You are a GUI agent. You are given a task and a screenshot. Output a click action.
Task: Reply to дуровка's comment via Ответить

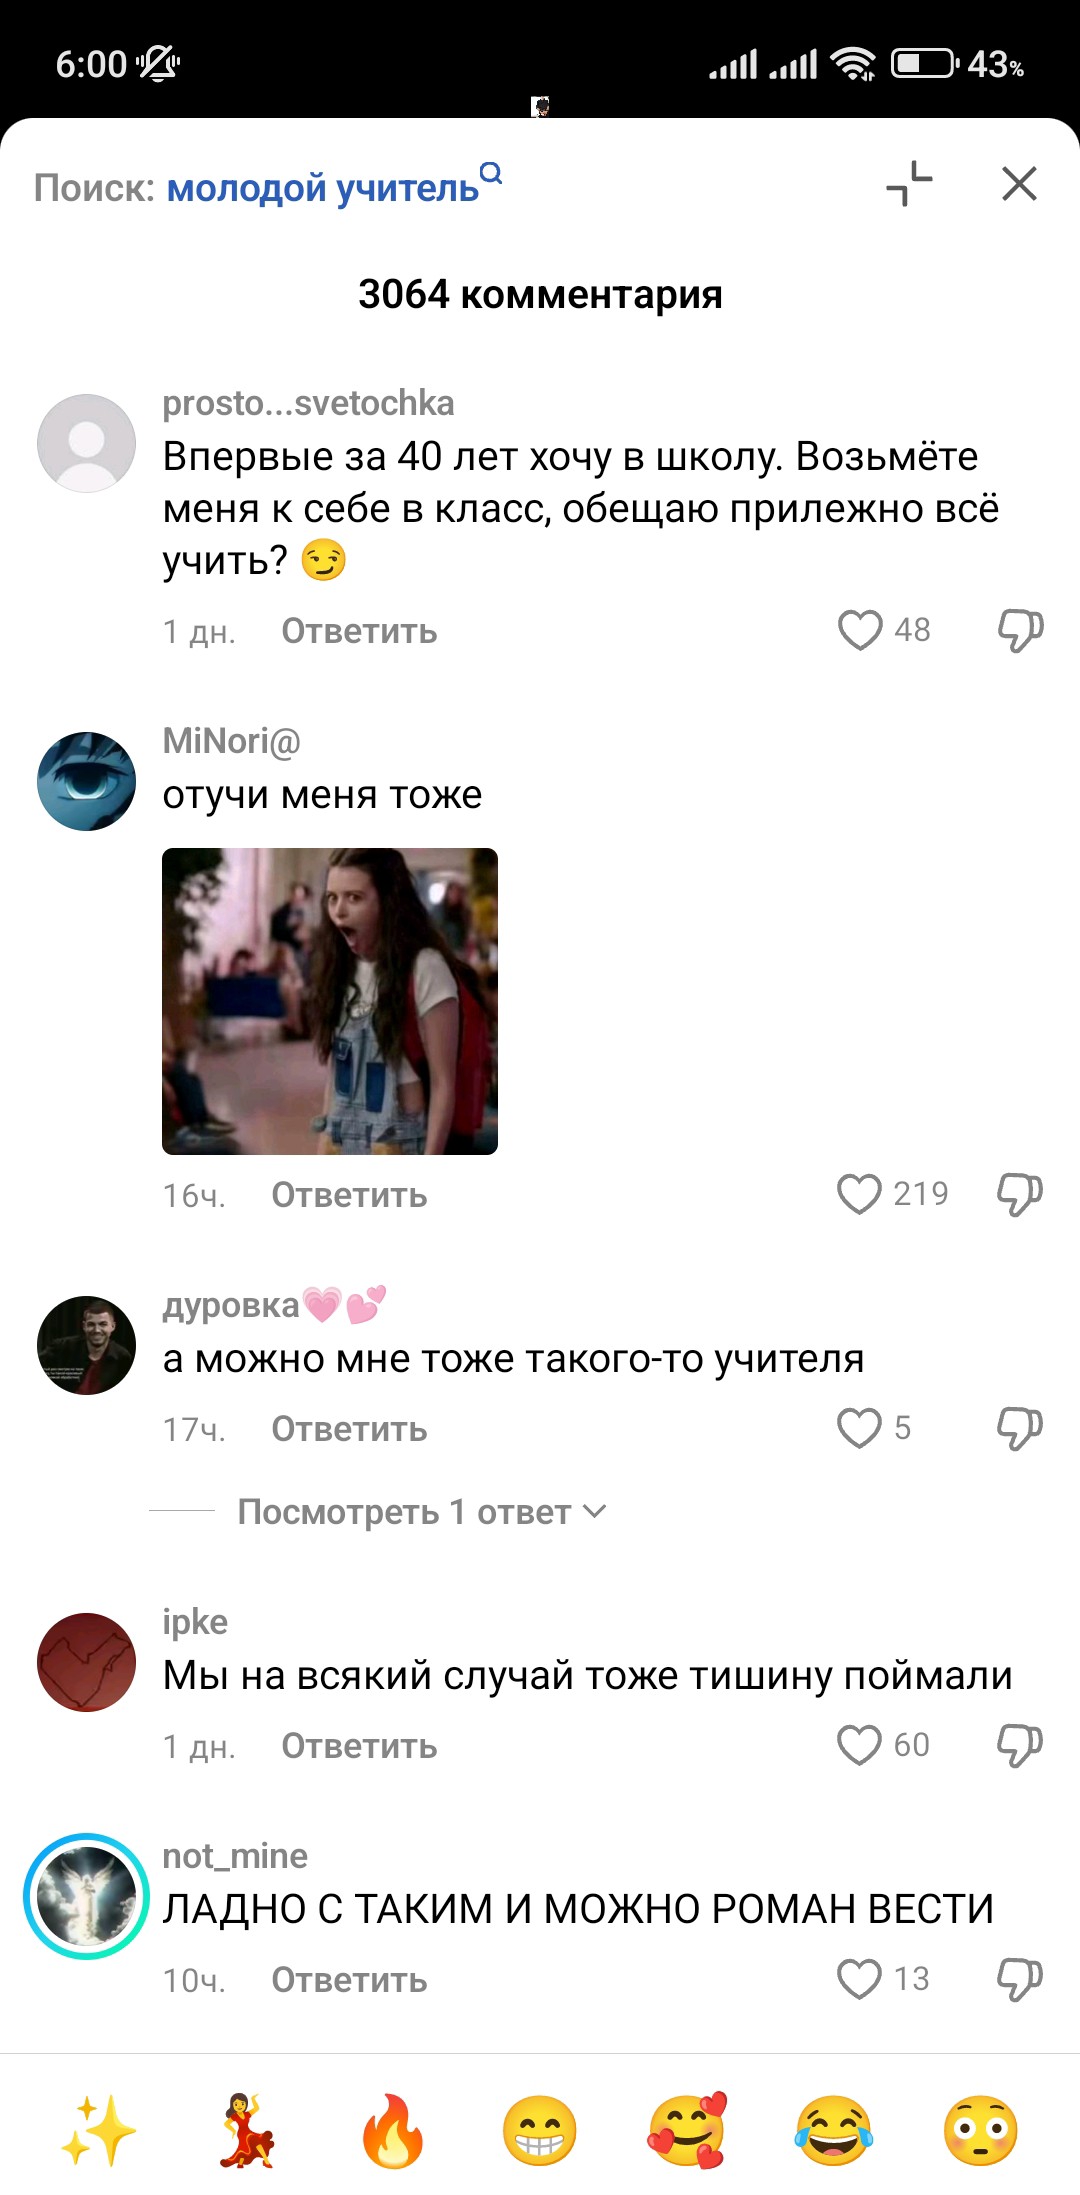pos(349,1429)
